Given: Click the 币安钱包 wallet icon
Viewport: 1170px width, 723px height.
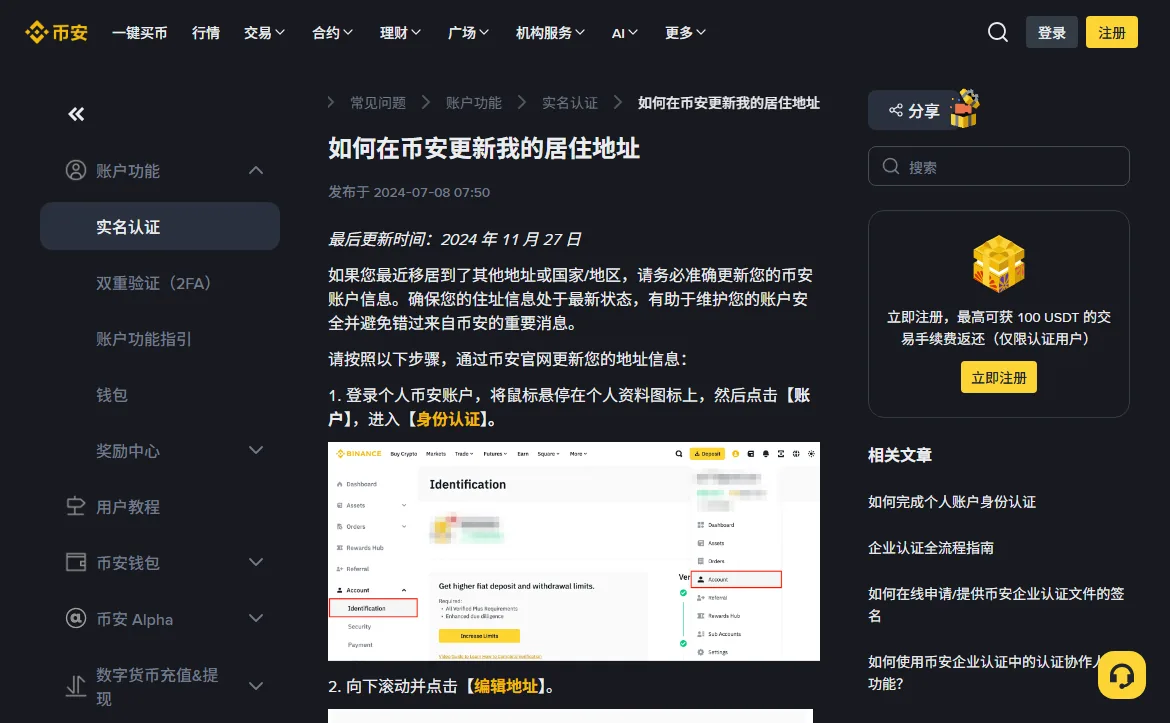Looking at the screenshot, I should click(x=76, y=563).
